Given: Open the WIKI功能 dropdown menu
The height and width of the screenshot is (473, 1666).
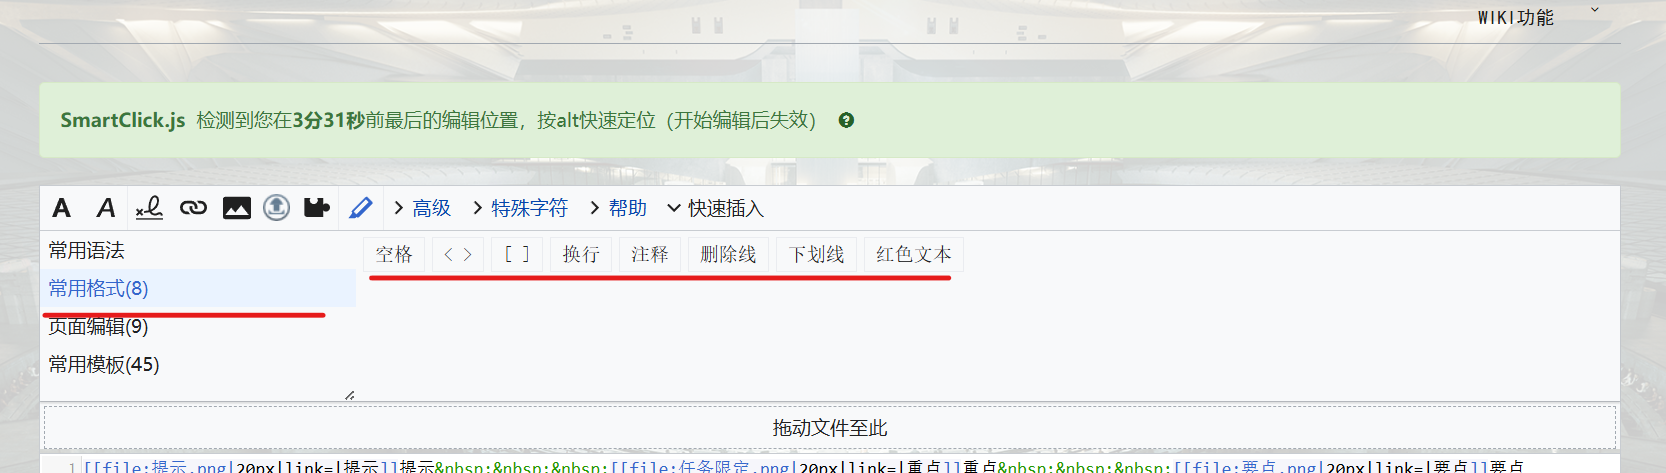Looking at the screenshot, I should tap(1538, 16).
